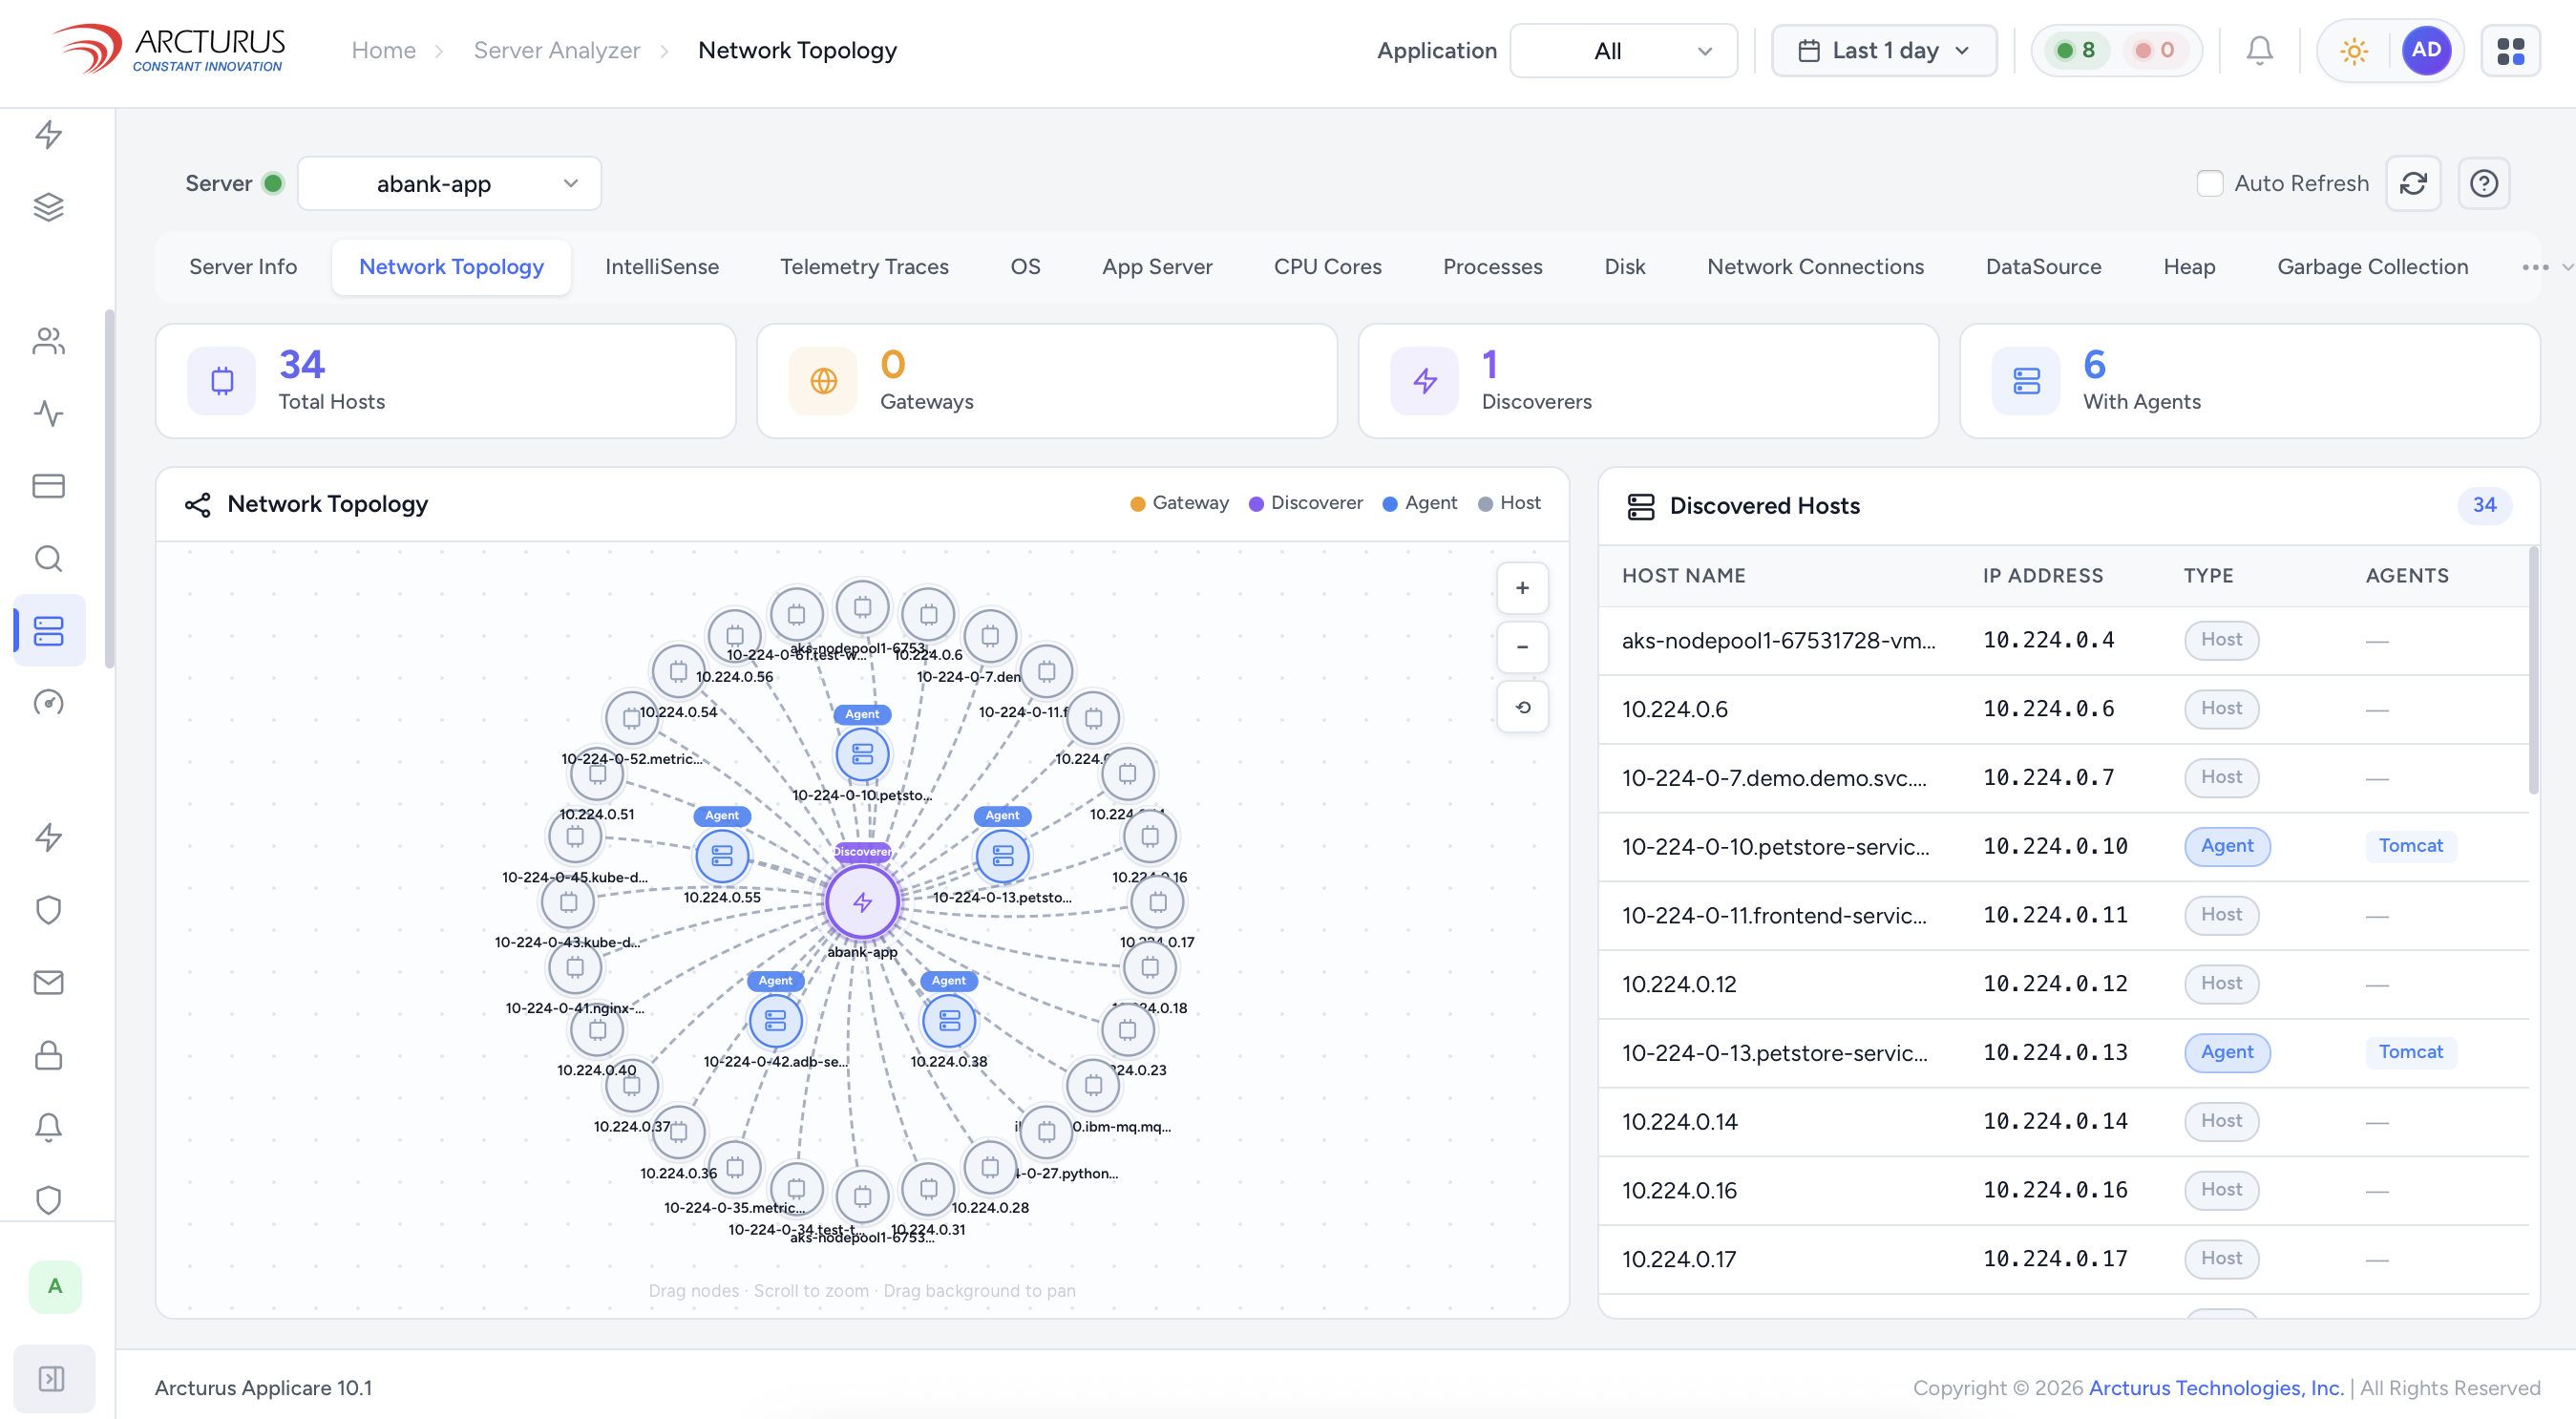This screenshot has height=1419, width=2576.
Task: Open the apps grid icon
Action: coord(2510,50)
